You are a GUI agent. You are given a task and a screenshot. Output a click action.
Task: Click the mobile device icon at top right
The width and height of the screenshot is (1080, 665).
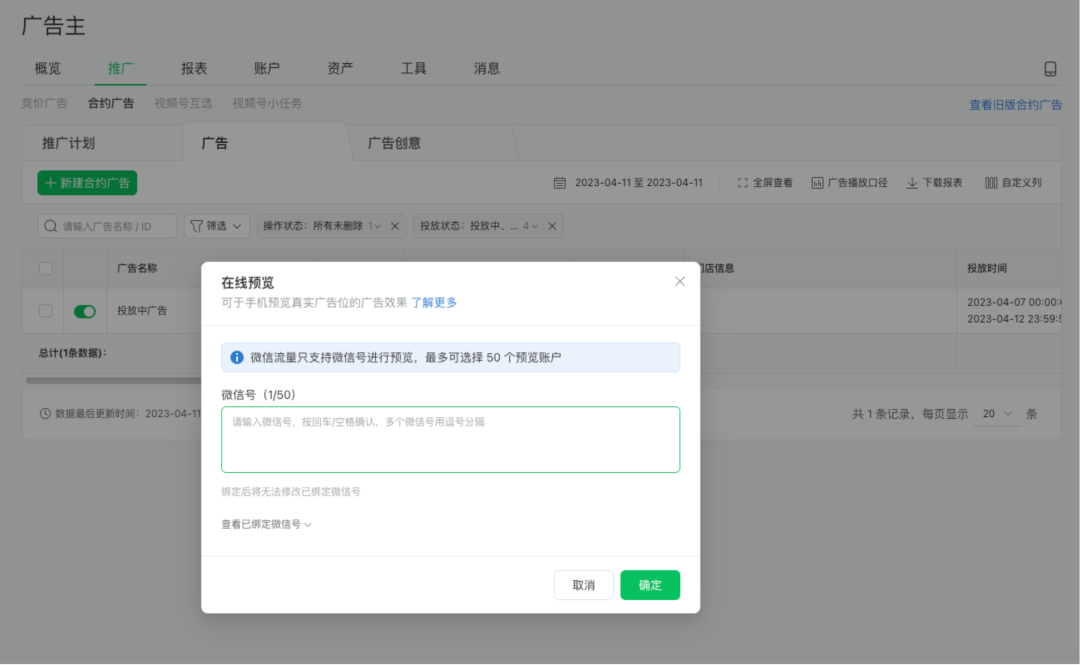1050,69
